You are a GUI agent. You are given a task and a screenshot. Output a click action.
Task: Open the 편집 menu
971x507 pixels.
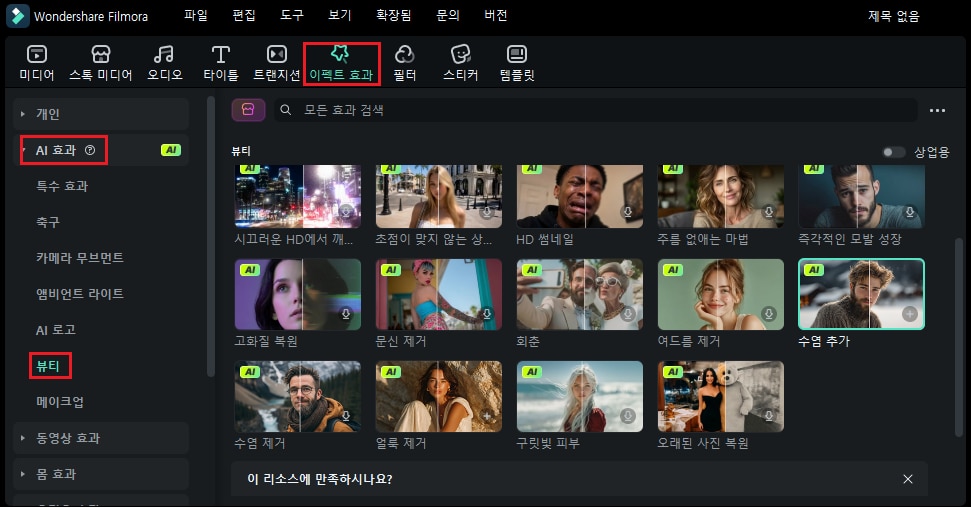point(244,15)
